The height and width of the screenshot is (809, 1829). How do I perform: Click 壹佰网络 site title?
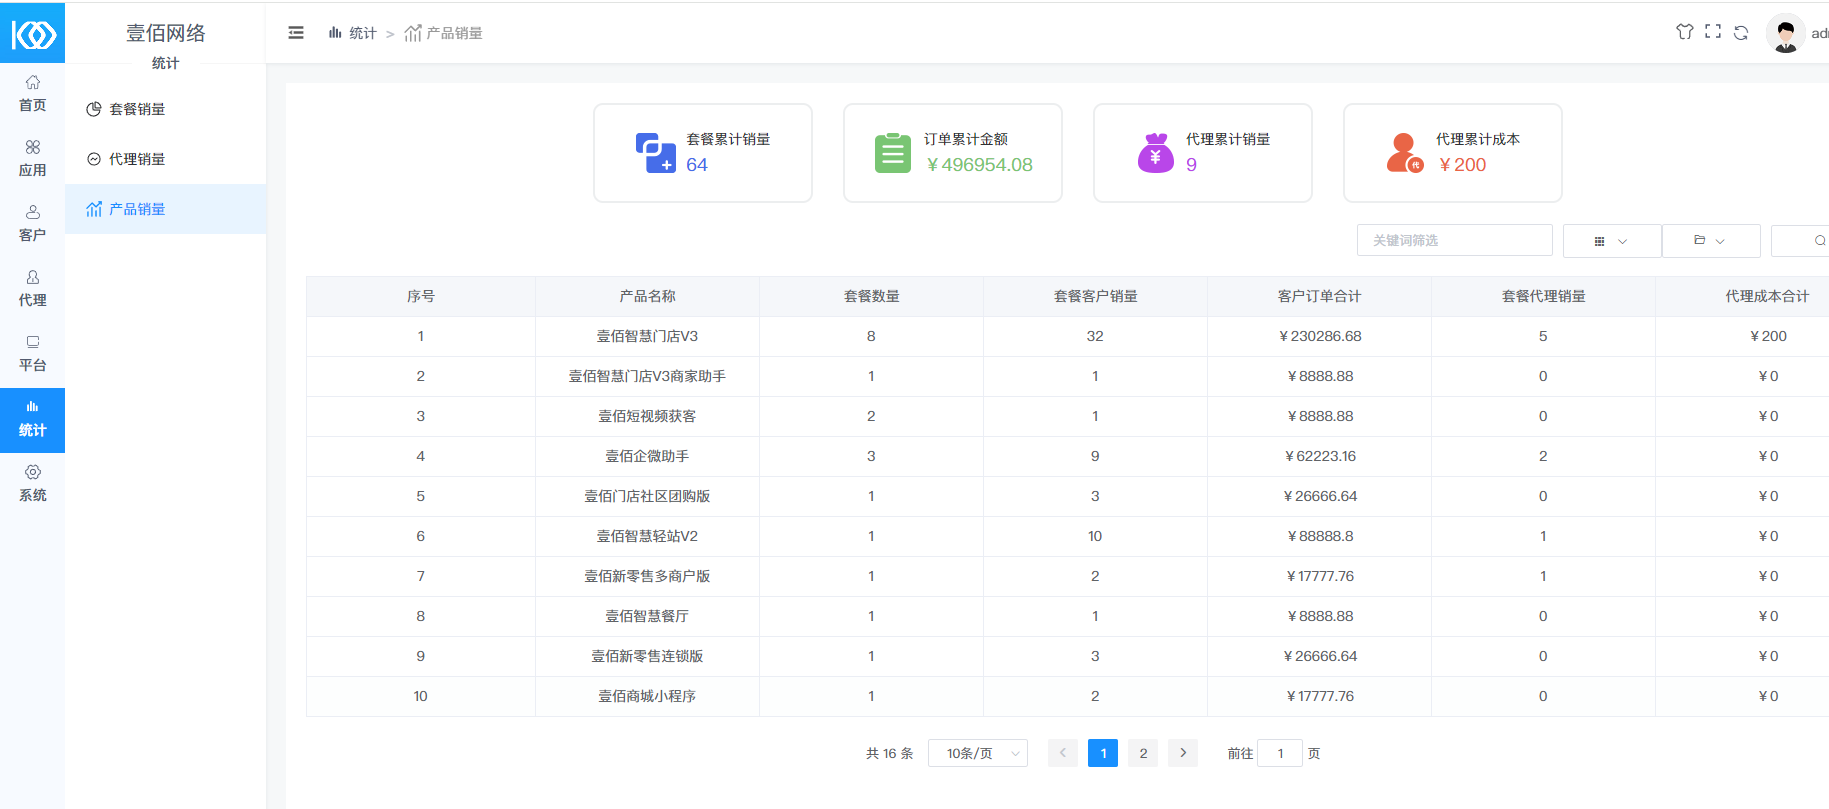click(x=166, y=33)
